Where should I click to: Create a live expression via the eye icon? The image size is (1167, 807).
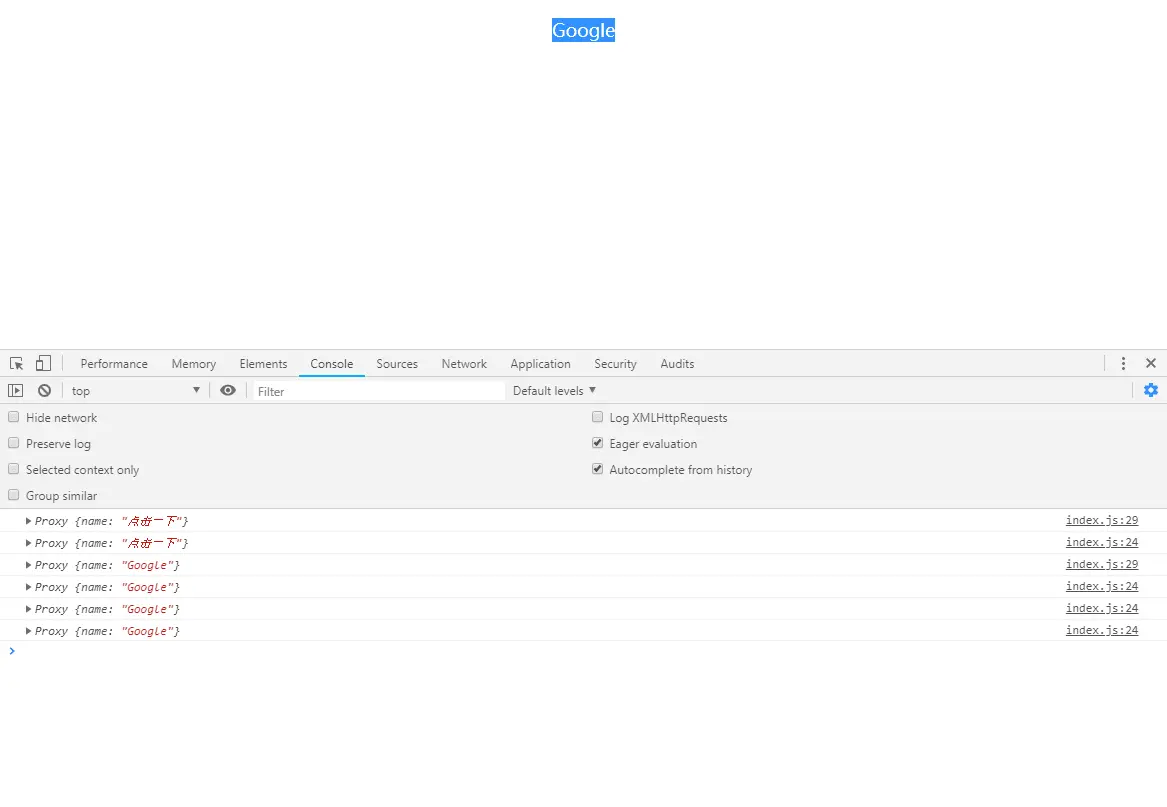click(x=228, y=390)
